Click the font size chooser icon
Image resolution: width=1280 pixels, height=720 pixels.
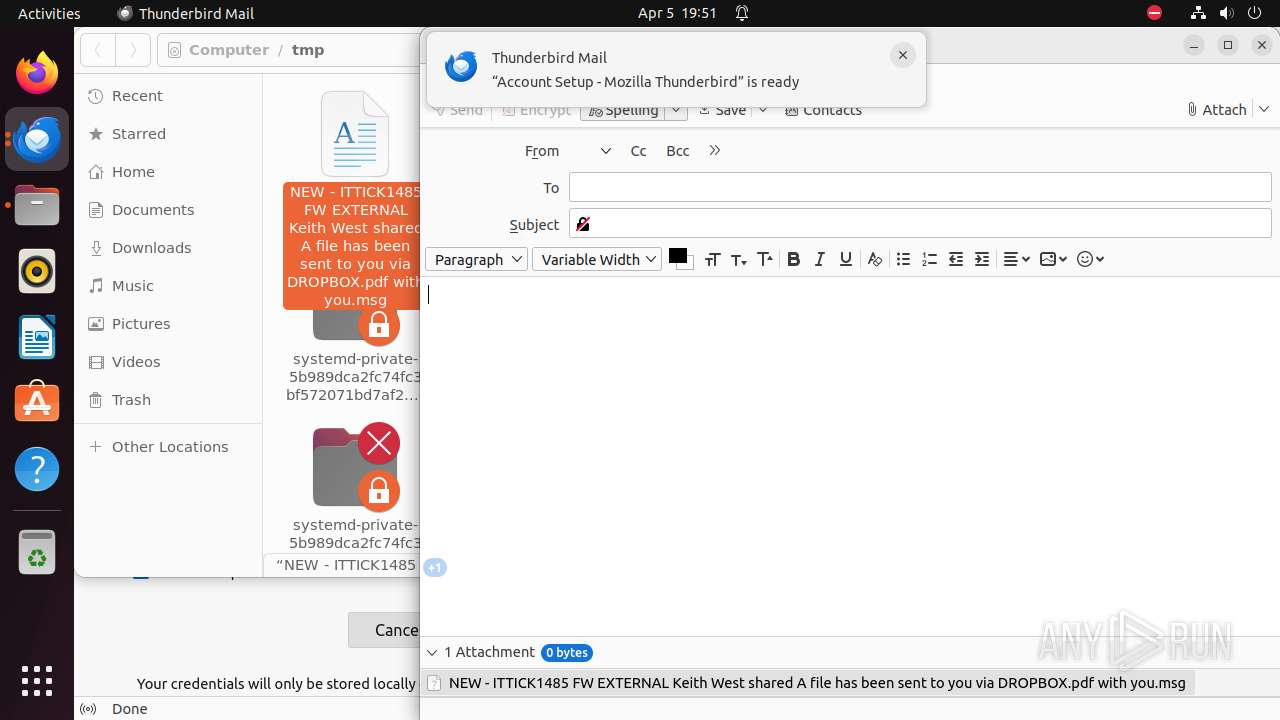[x=712, y=259]
